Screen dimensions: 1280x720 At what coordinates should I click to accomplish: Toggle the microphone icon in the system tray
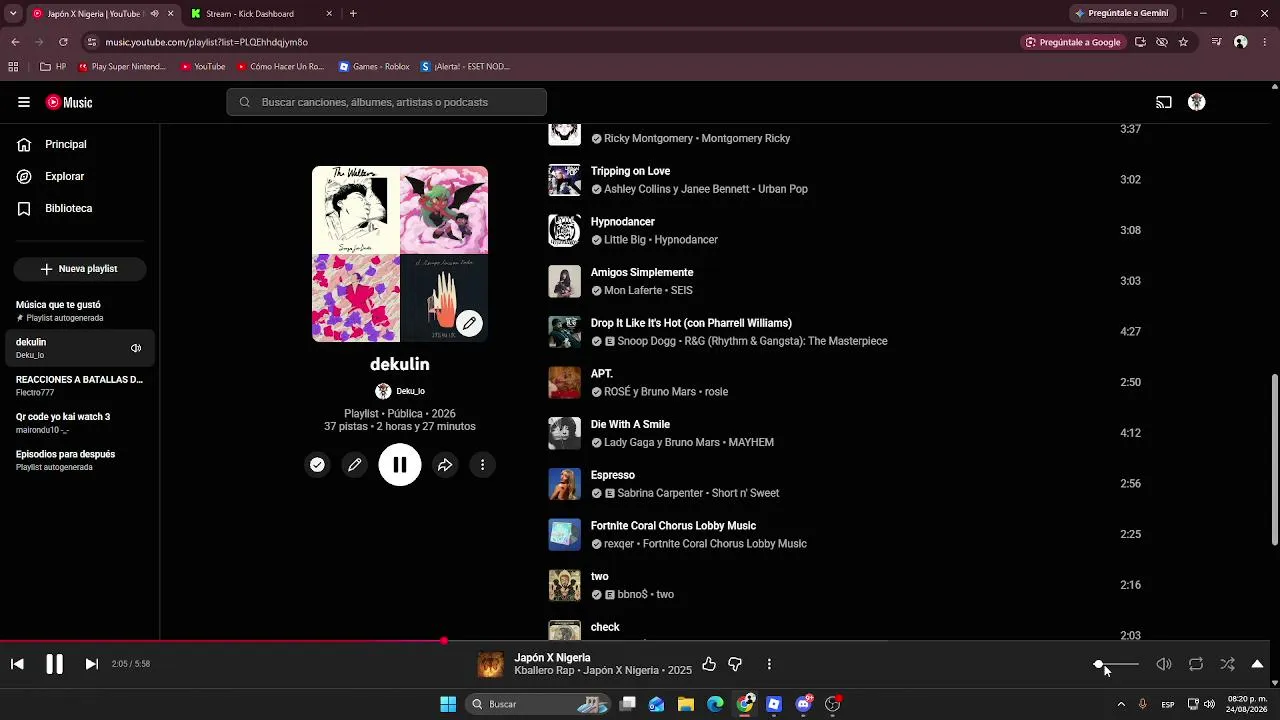[1142, 704]
